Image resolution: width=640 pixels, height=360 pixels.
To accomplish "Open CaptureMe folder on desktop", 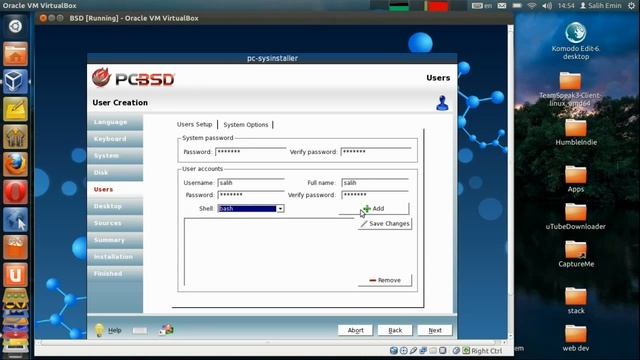I will 576,254.
